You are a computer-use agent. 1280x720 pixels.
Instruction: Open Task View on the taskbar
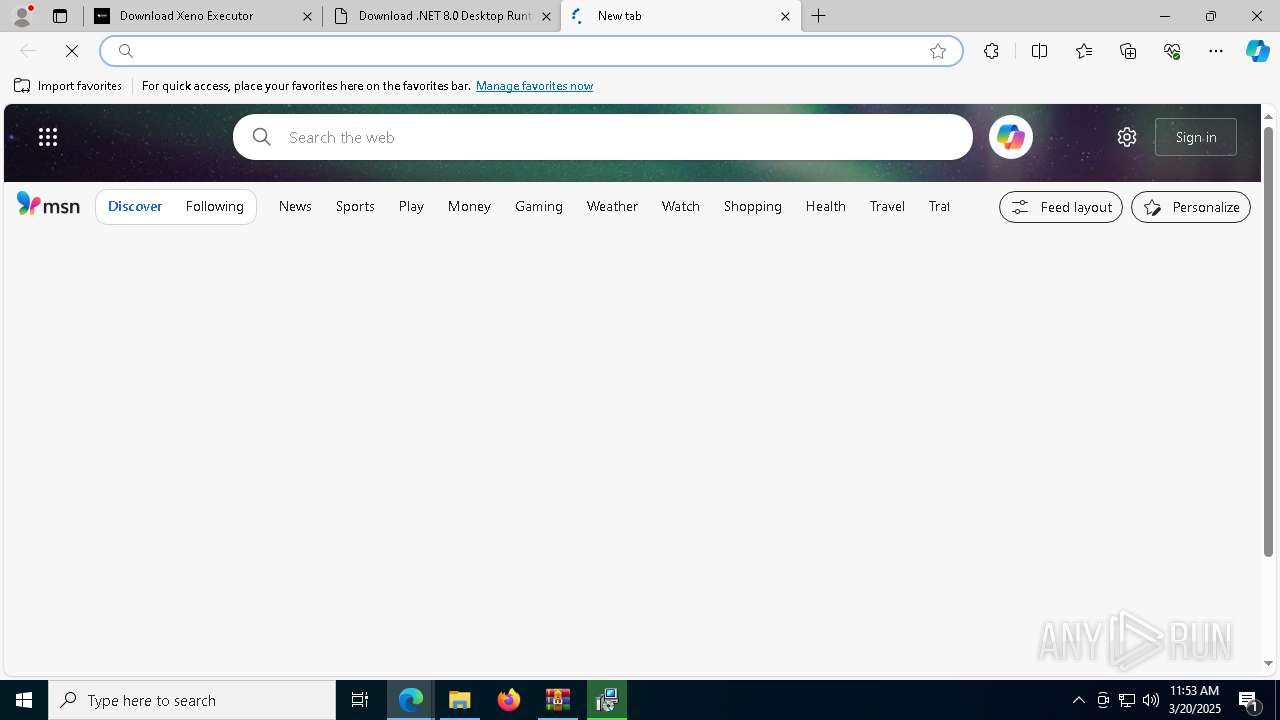(x=360, y=700)
